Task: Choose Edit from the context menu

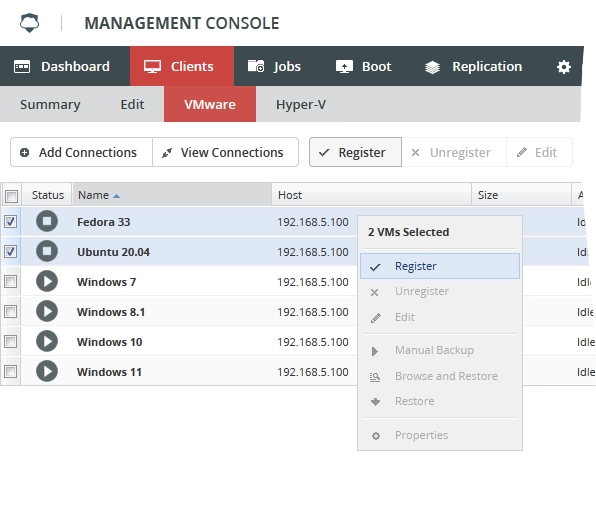Action: (x=440, y=317)
